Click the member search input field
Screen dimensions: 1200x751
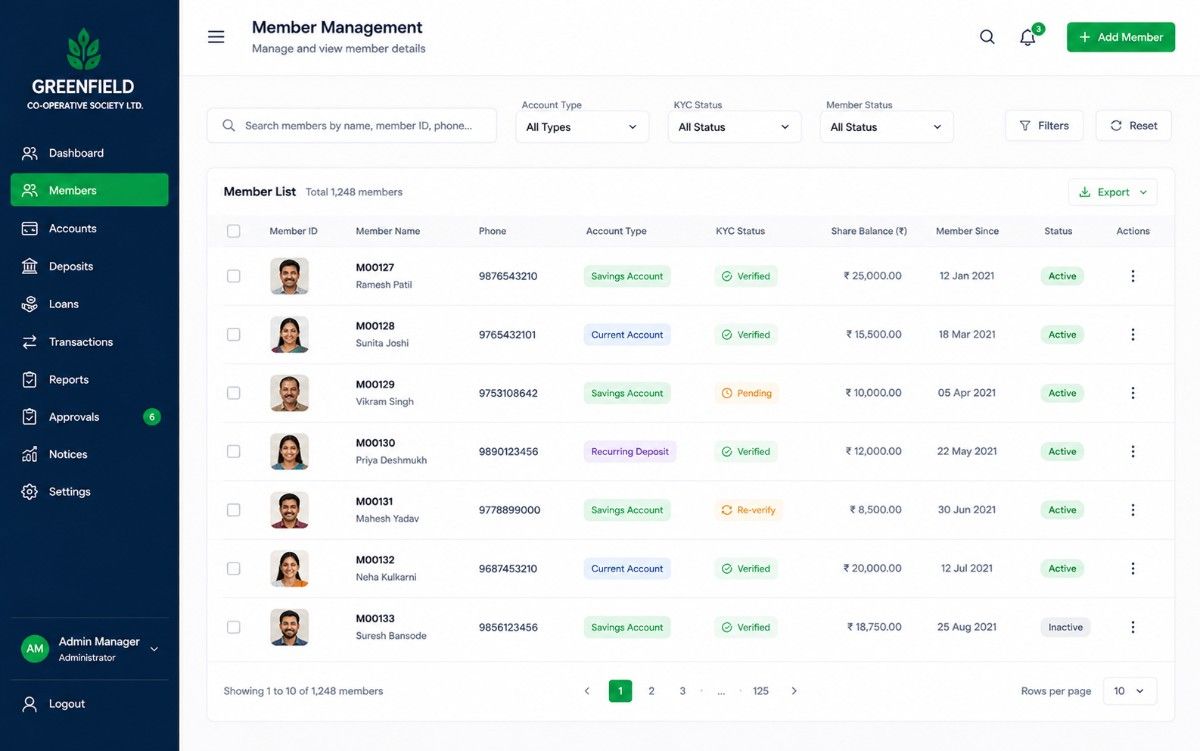tap(352, 126)
